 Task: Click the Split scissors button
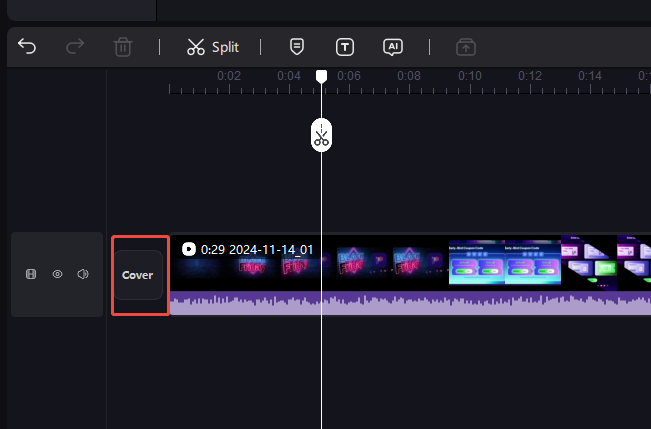click(x=213, y=47)
